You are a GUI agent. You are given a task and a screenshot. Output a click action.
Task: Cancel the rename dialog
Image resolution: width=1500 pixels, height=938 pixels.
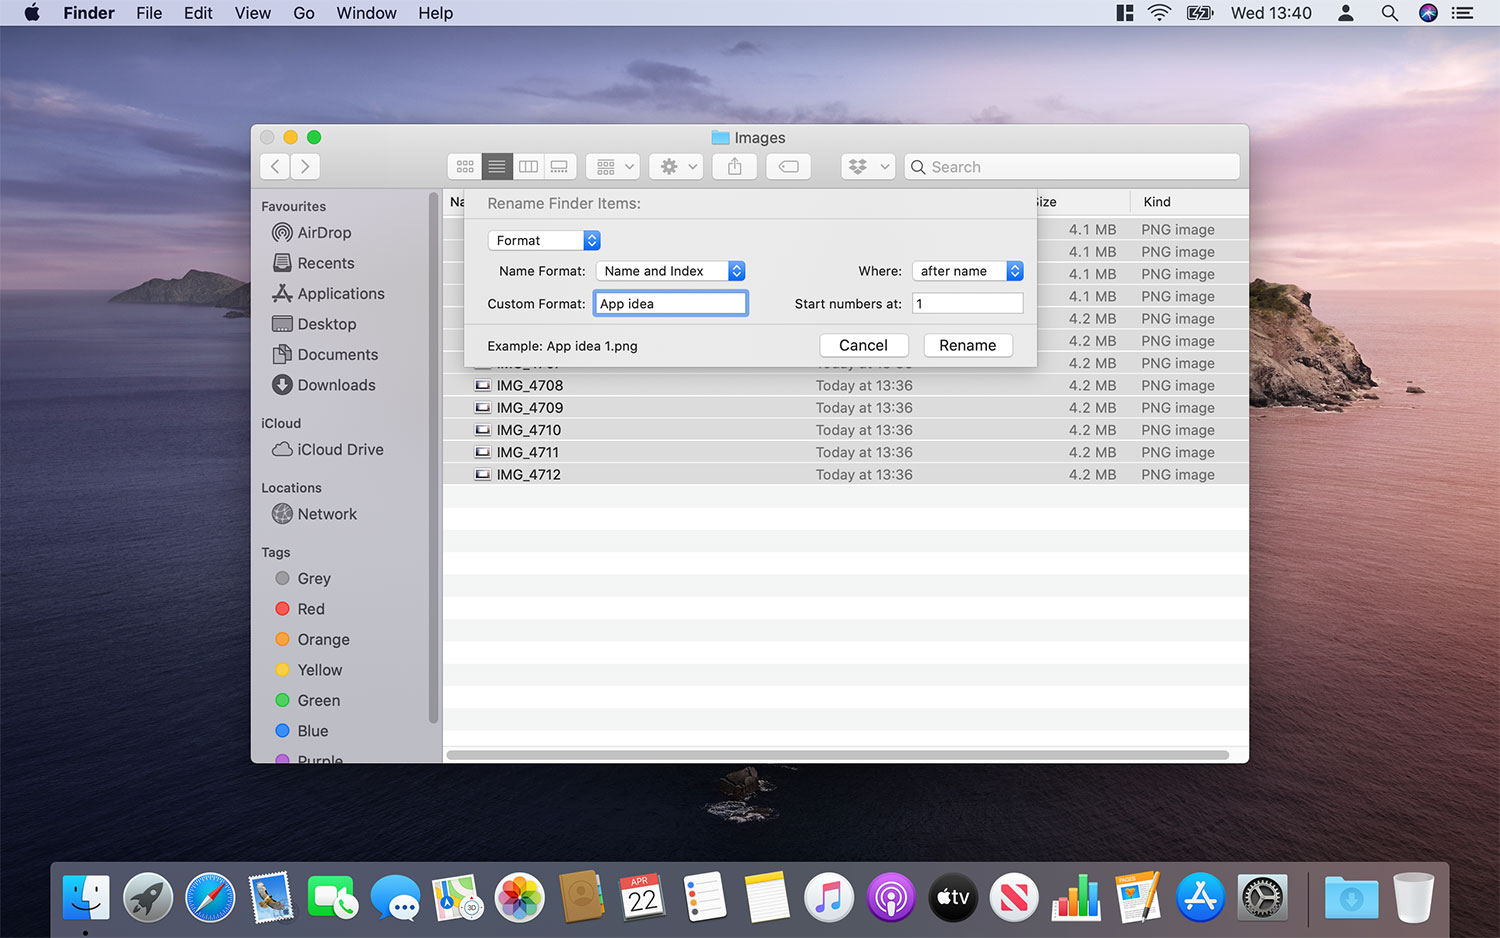(x=863, y=345)
